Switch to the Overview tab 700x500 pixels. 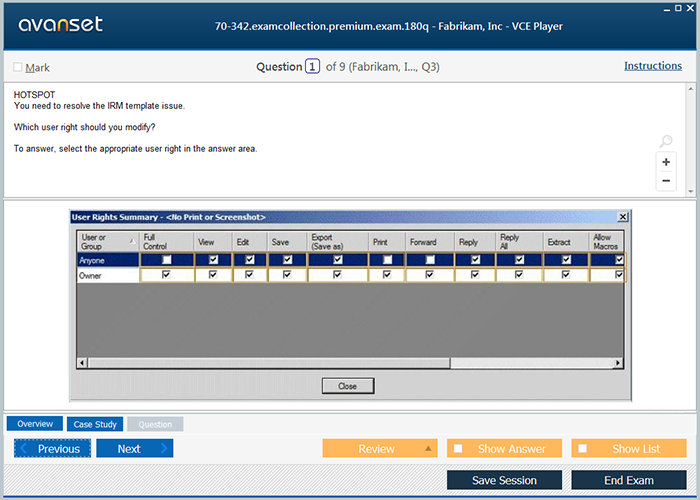(x=35, y=424)
